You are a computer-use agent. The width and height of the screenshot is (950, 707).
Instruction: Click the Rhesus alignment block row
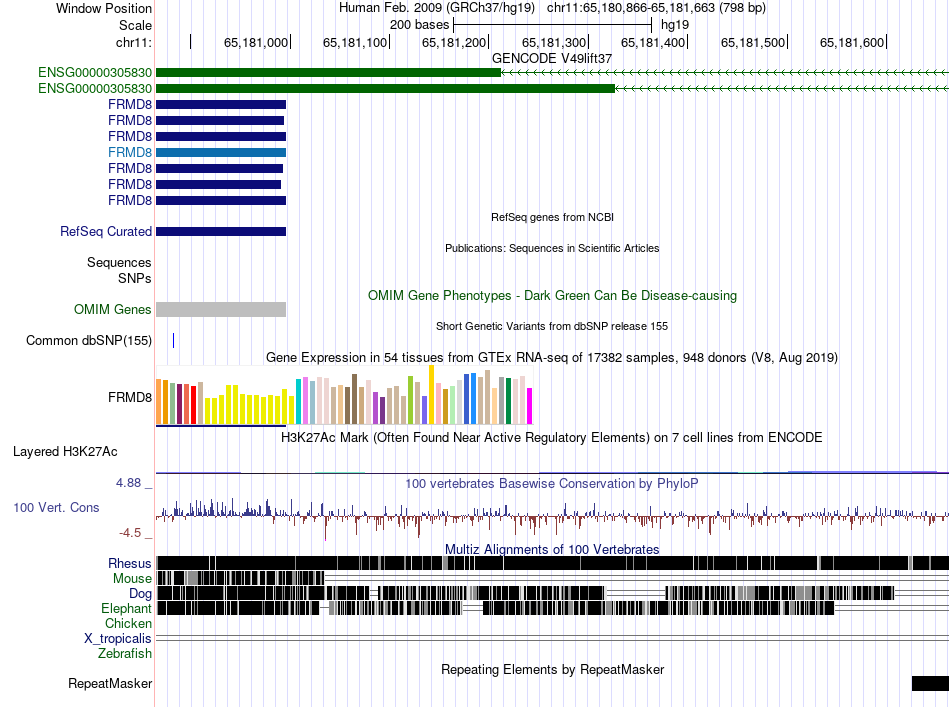tap(552, 563)
